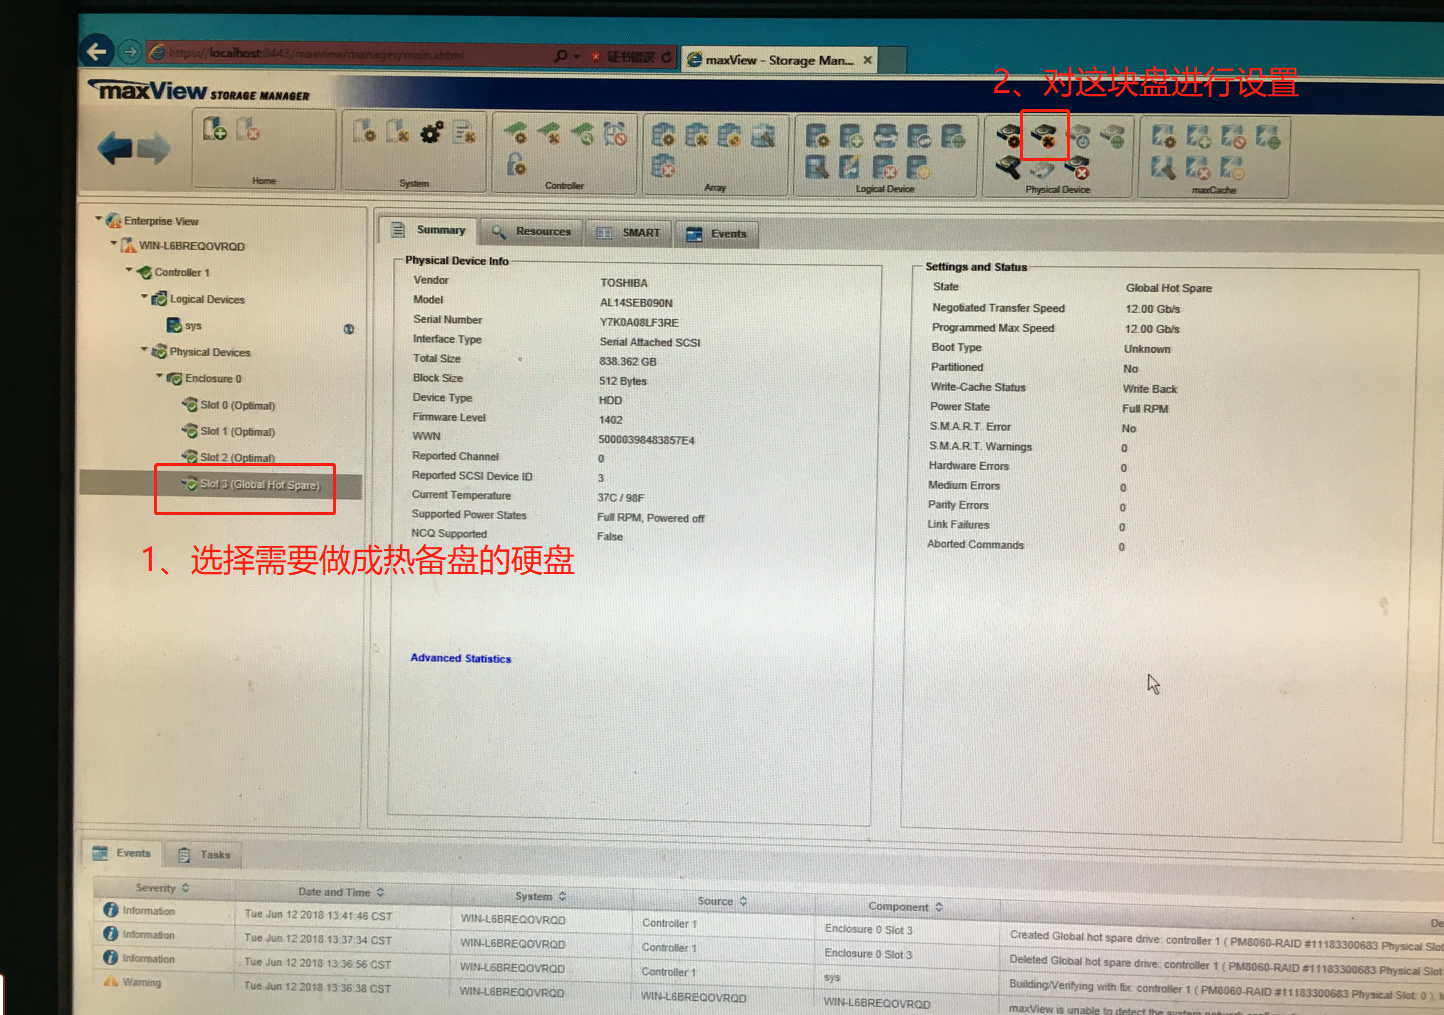The height and width of the screenshot is (1015, 1444).
Task: Select the bottom panel Events tab
Action: [x=122, y=853]
